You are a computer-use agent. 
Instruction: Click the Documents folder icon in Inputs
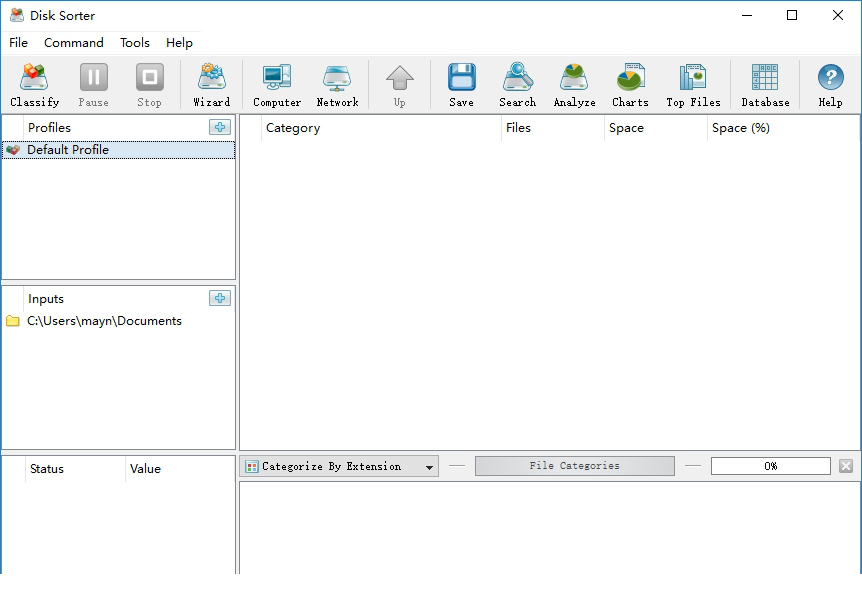(13, 321)
